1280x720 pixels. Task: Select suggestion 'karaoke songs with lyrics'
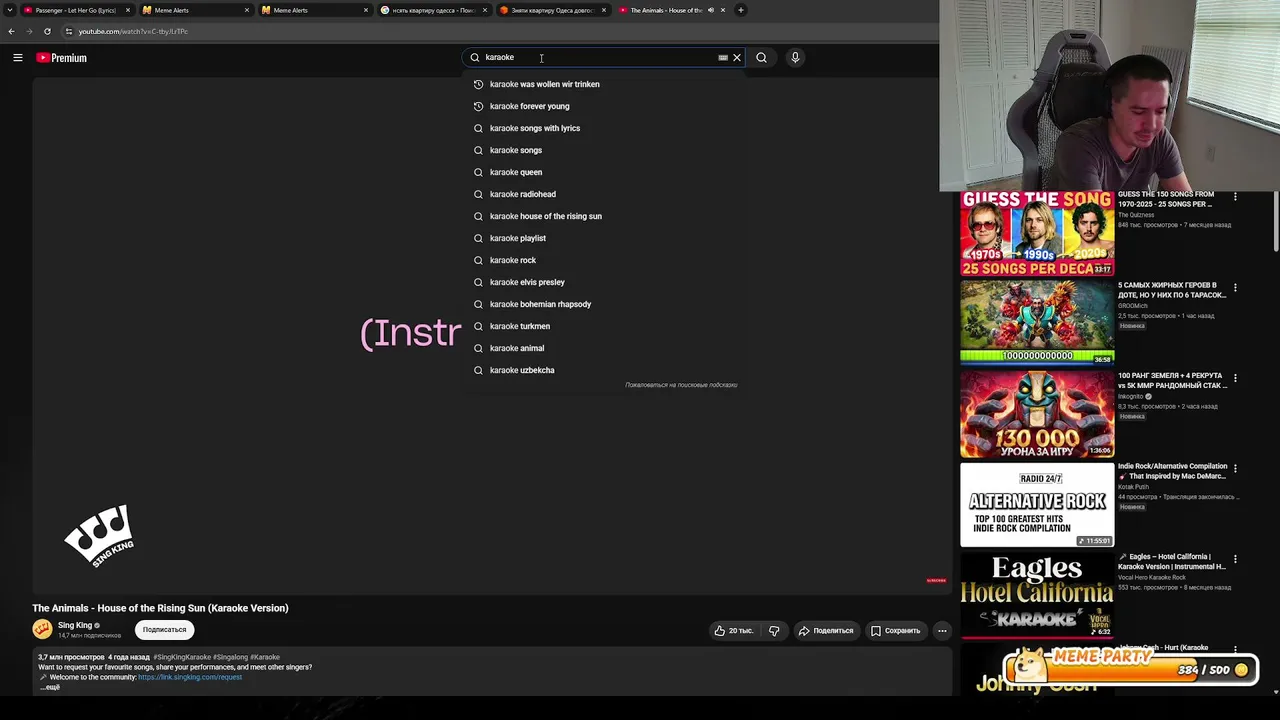point(604,128)
